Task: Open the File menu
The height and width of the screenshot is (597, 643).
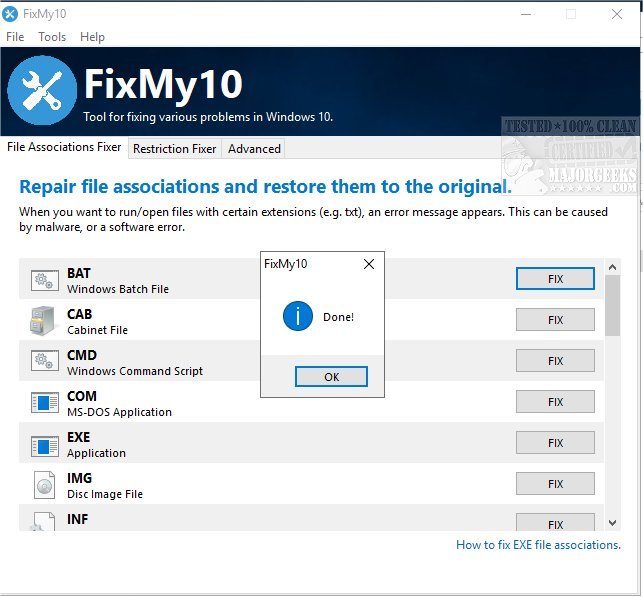Action: pyautogui.click(x=15, y=37)
